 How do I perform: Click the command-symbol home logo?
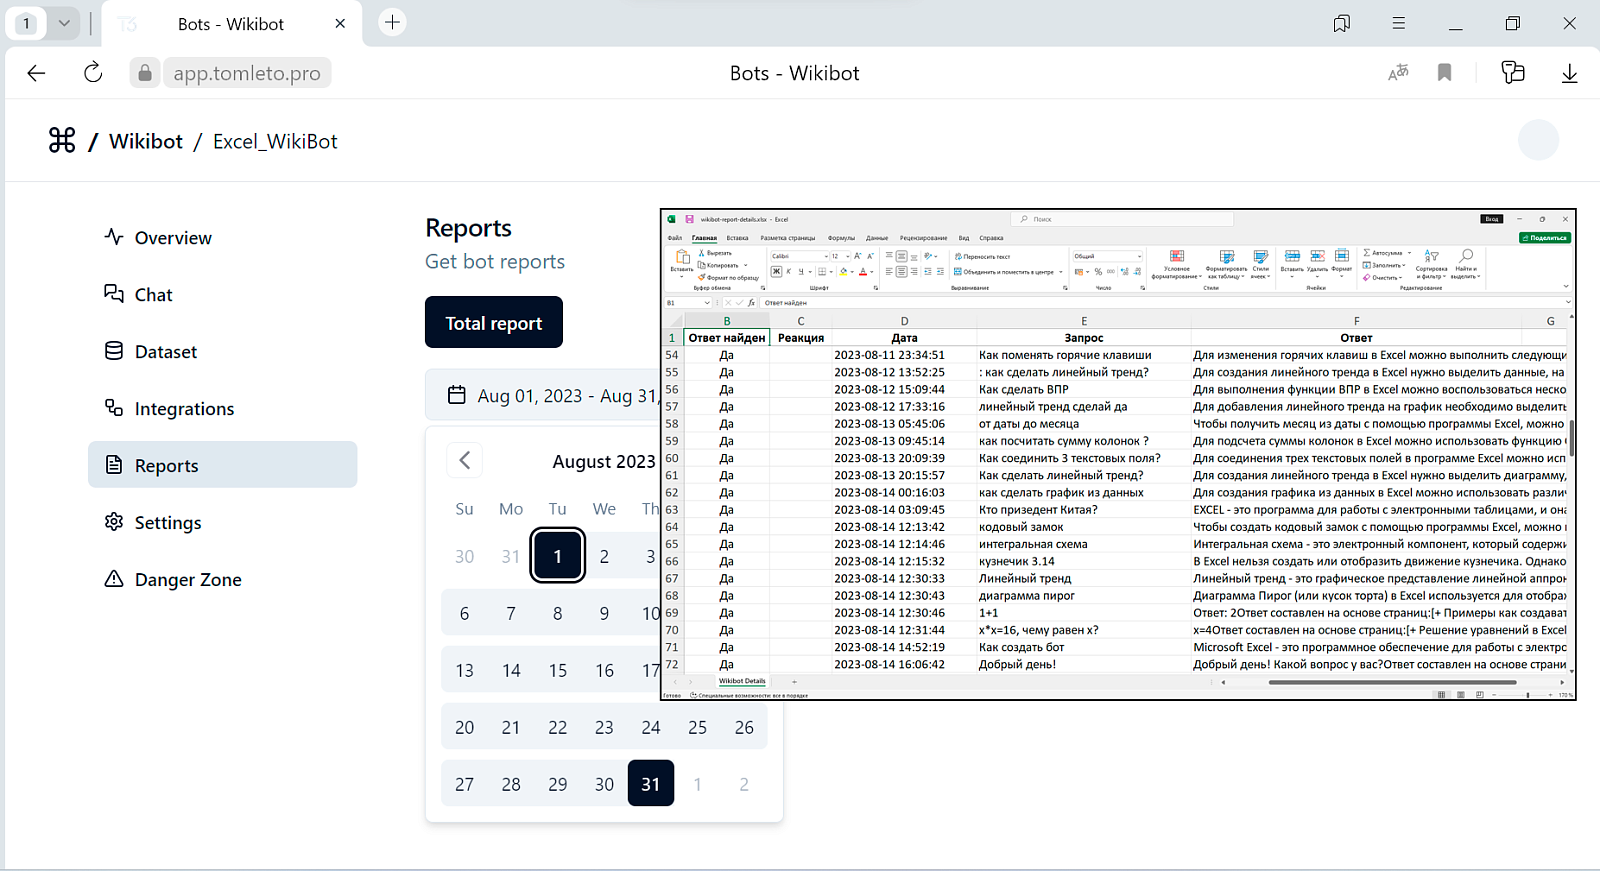(x=62, y=141)
